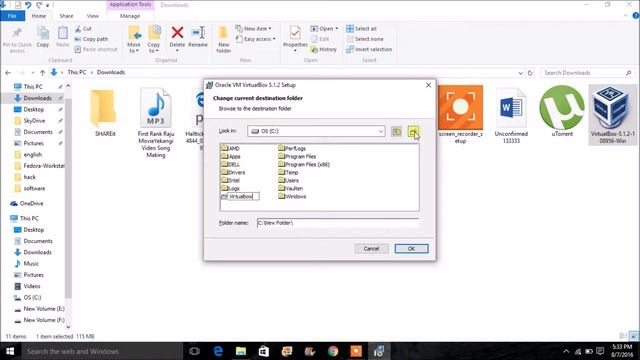Select the Logs folder in dialog list
Viewport: 640px width, 360px height.
pyautogui.click(x=231, y=188)
